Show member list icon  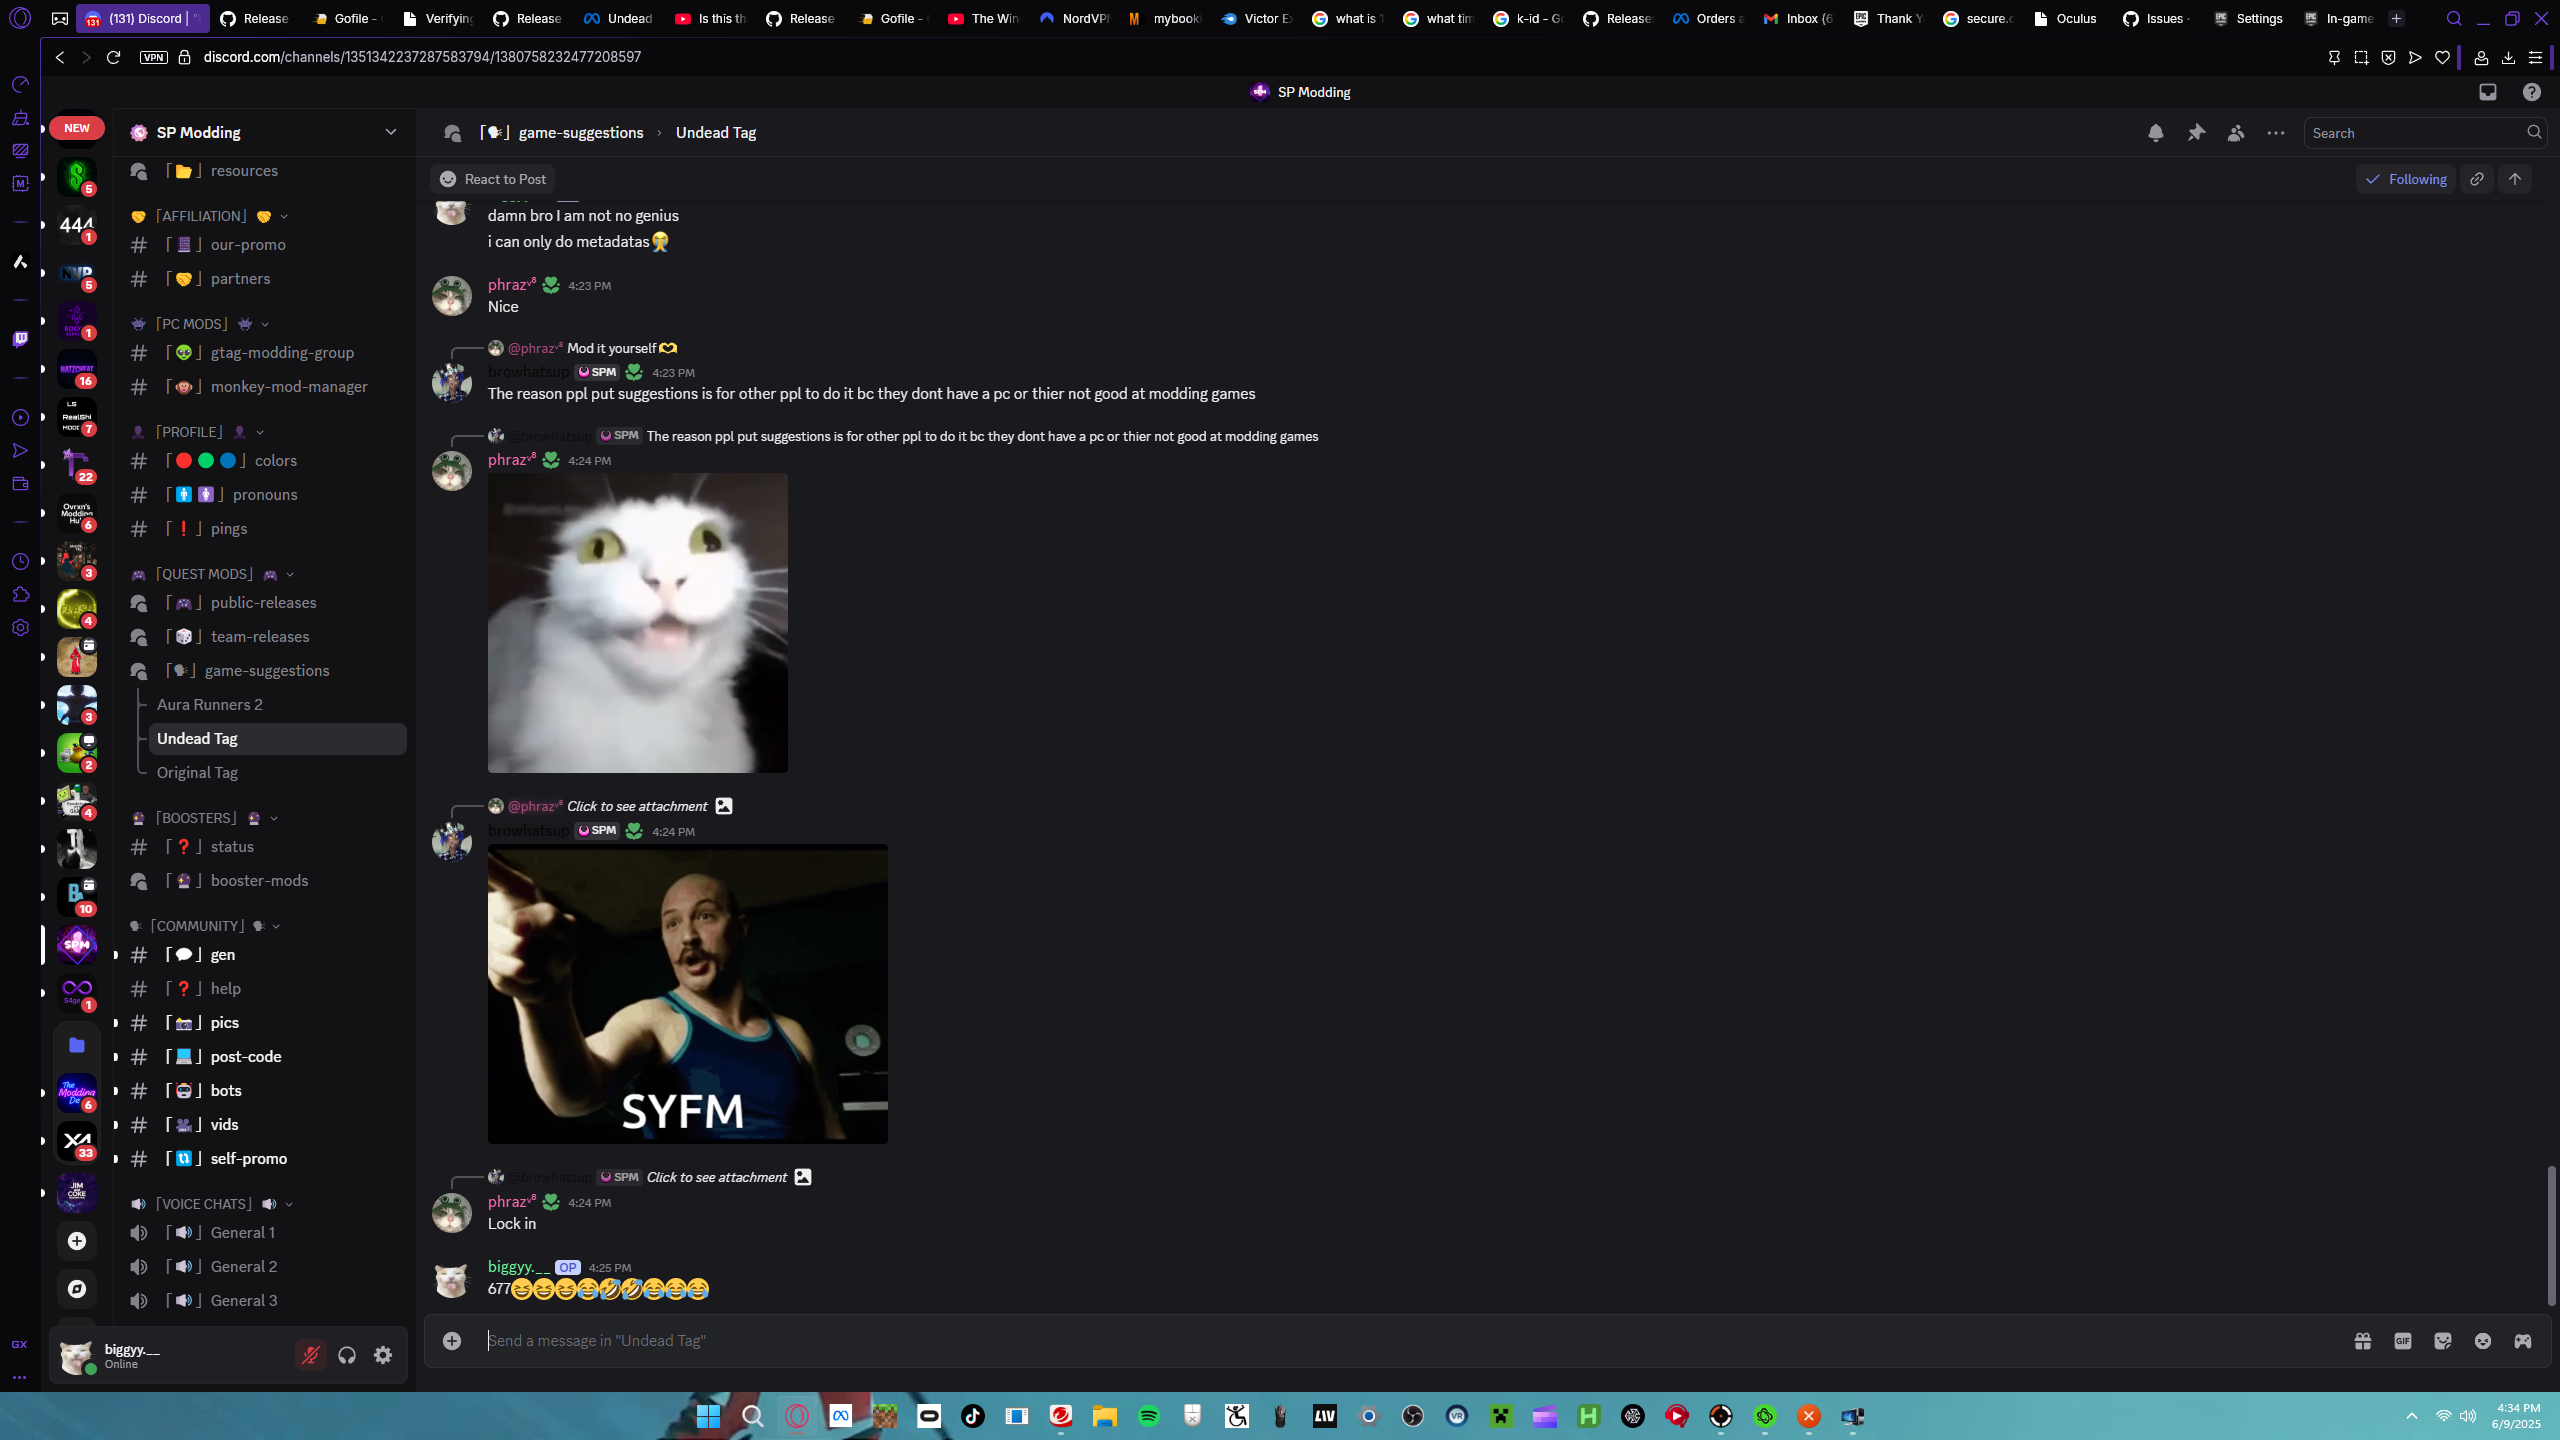(x=2236, y=133)
